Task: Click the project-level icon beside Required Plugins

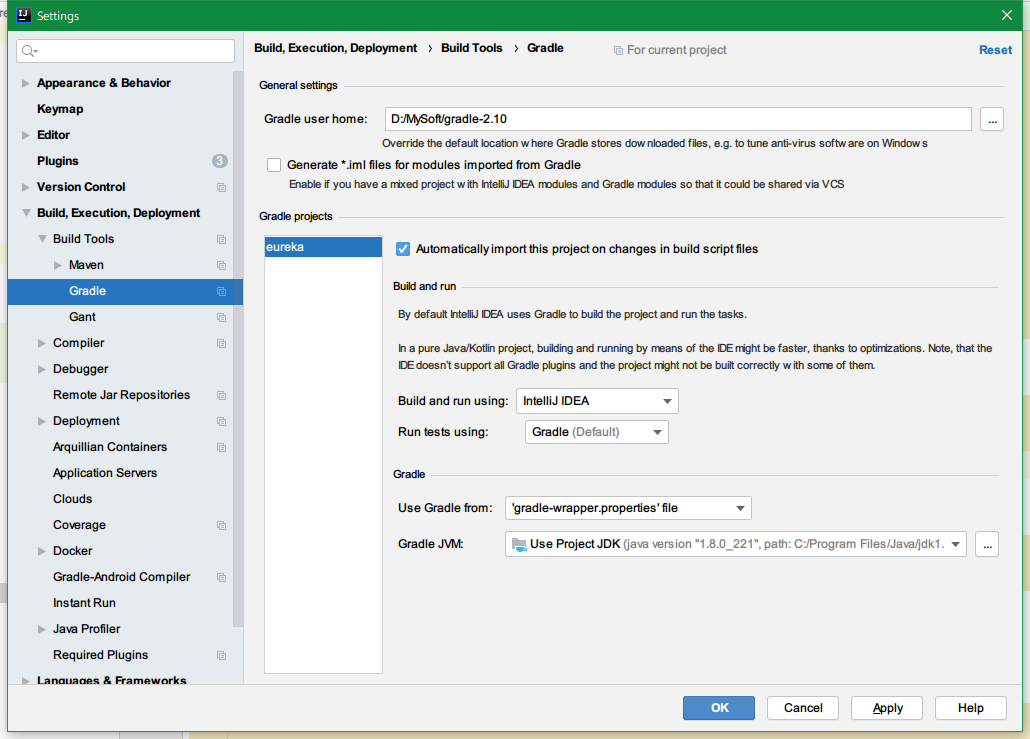Action: point(221,655)
